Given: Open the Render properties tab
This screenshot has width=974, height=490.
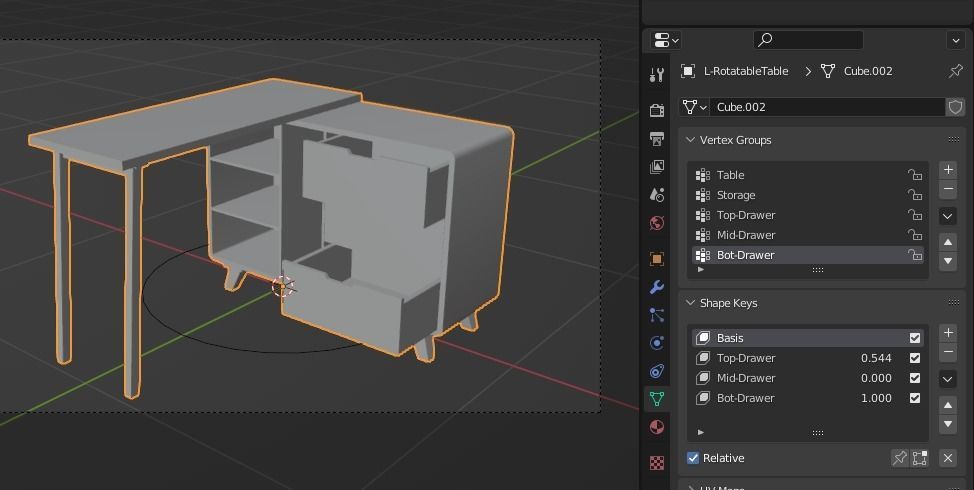Looking at the screenshot, I should click(x=657, y=110).
